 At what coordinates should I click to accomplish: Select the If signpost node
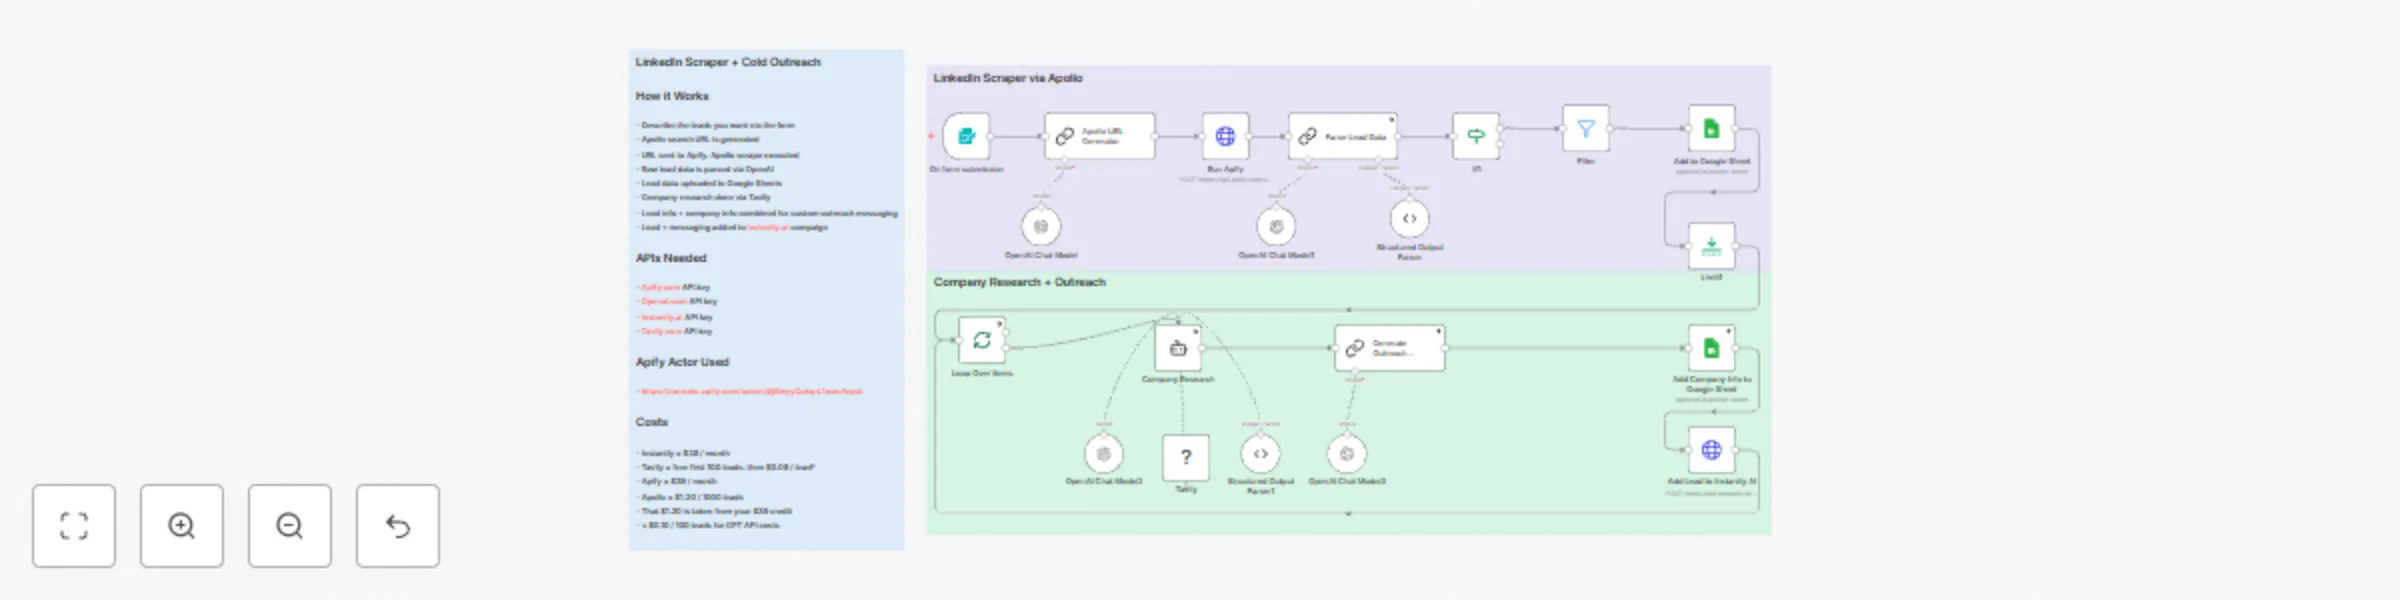click(1476, 136)
